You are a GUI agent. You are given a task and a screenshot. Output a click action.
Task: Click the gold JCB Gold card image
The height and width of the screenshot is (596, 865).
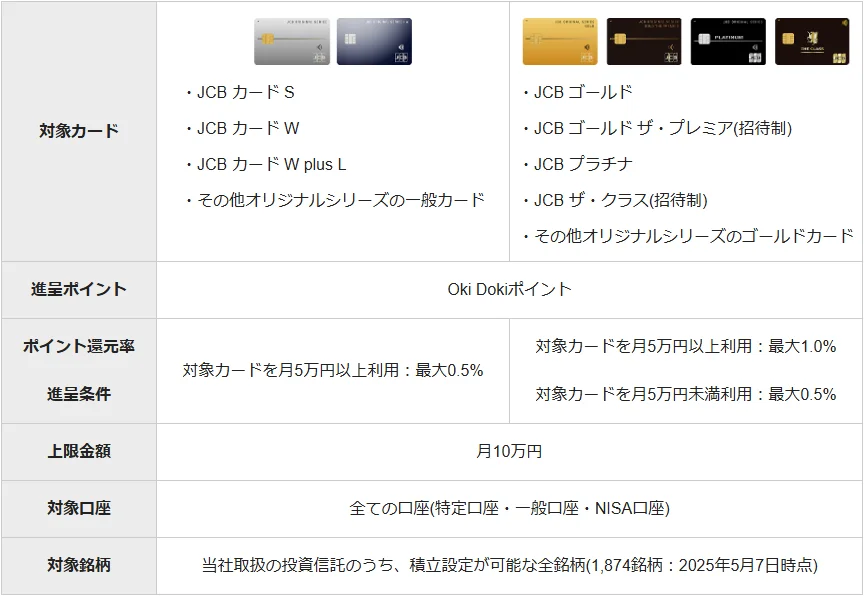pos(560,41)
